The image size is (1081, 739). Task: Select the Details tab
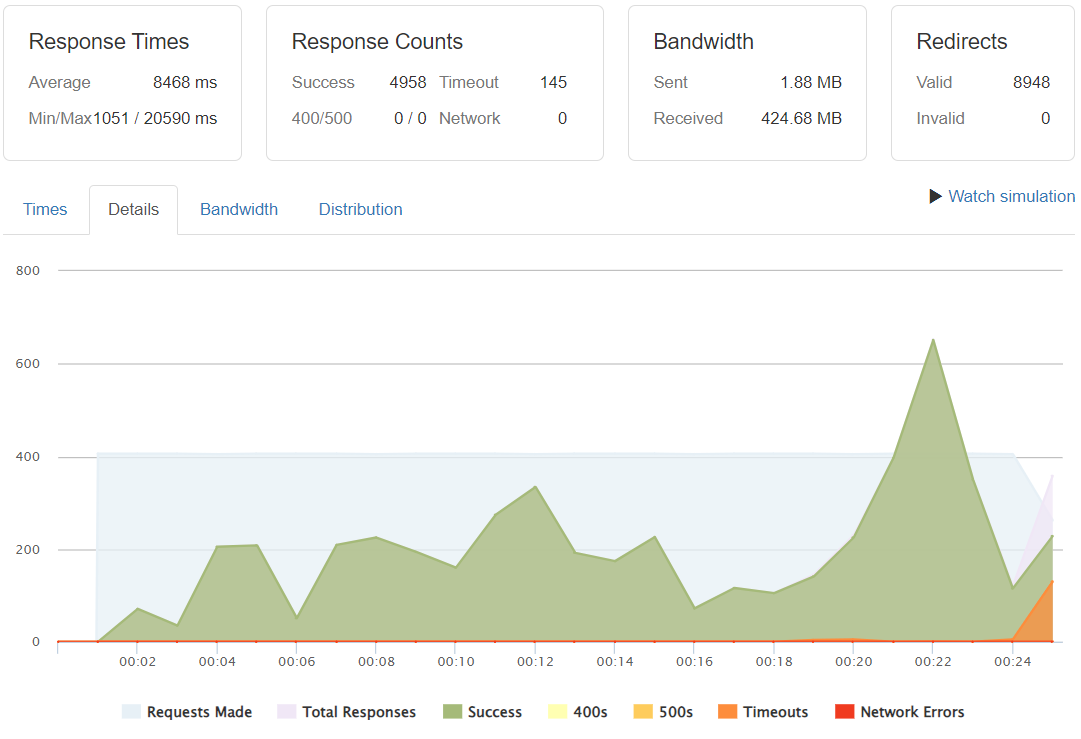coord(133,209)
